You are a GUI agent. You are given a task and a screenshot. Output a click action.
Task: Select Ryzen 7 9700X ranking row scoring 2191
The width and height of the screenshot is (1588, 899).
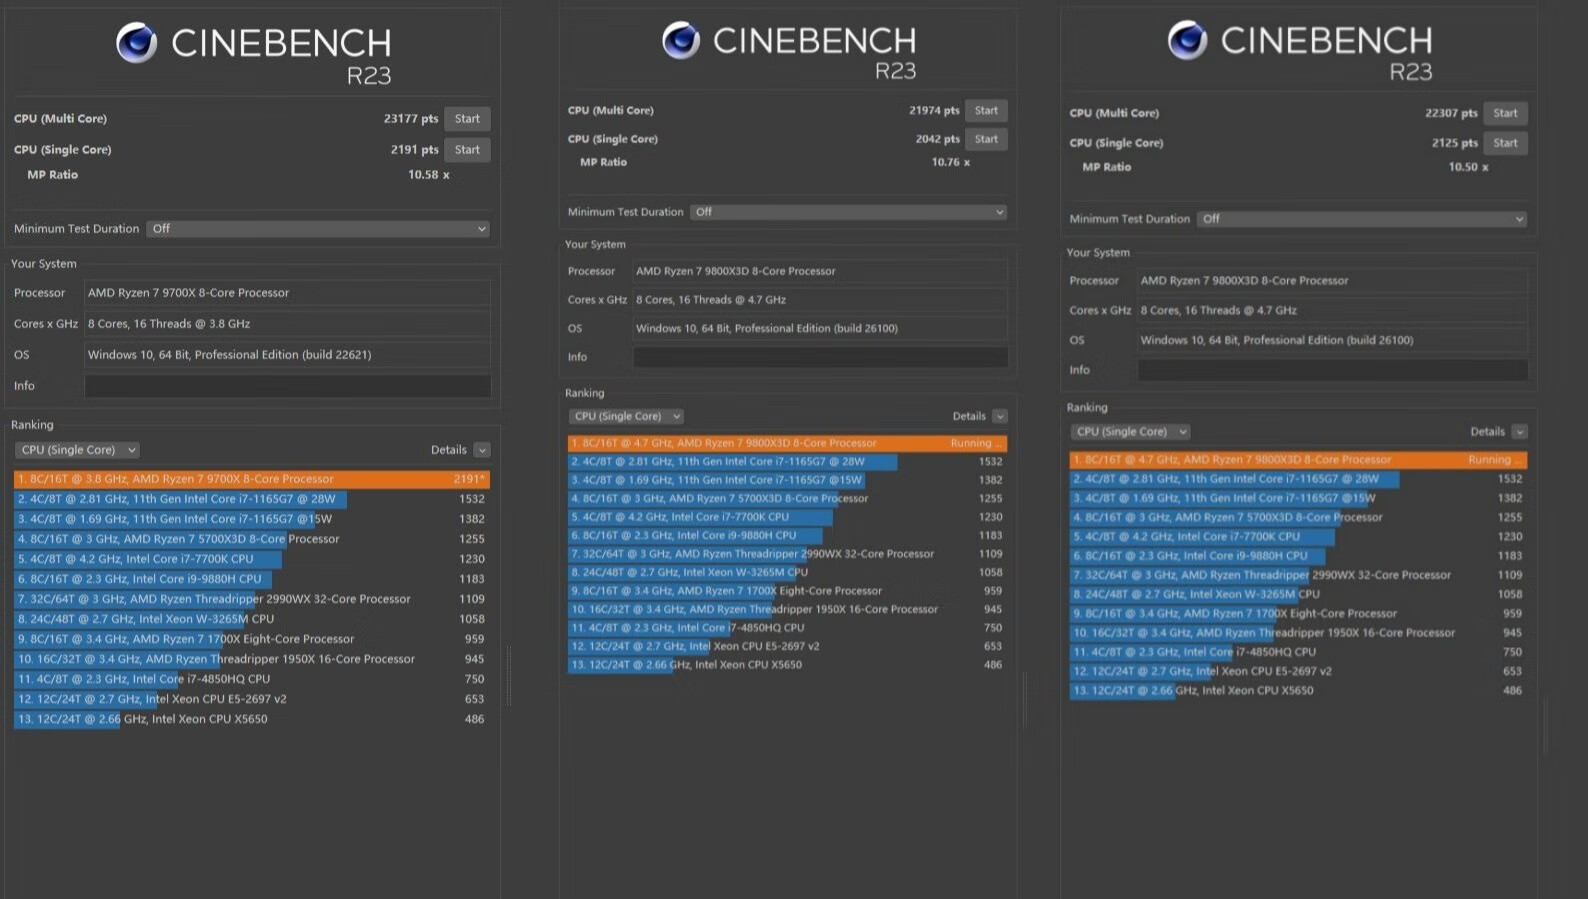(252, 479)
